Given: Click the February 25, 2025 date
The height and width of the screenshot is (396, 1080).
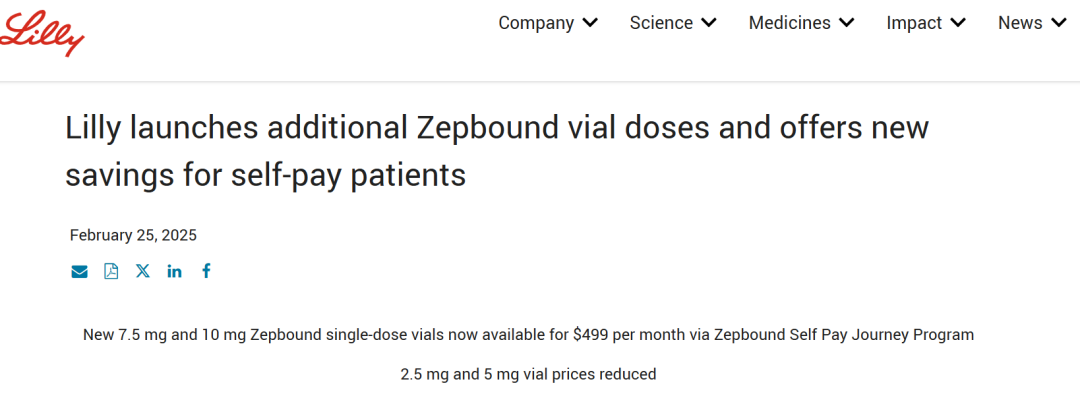Looking at the screenshot, I should [133, 236].
